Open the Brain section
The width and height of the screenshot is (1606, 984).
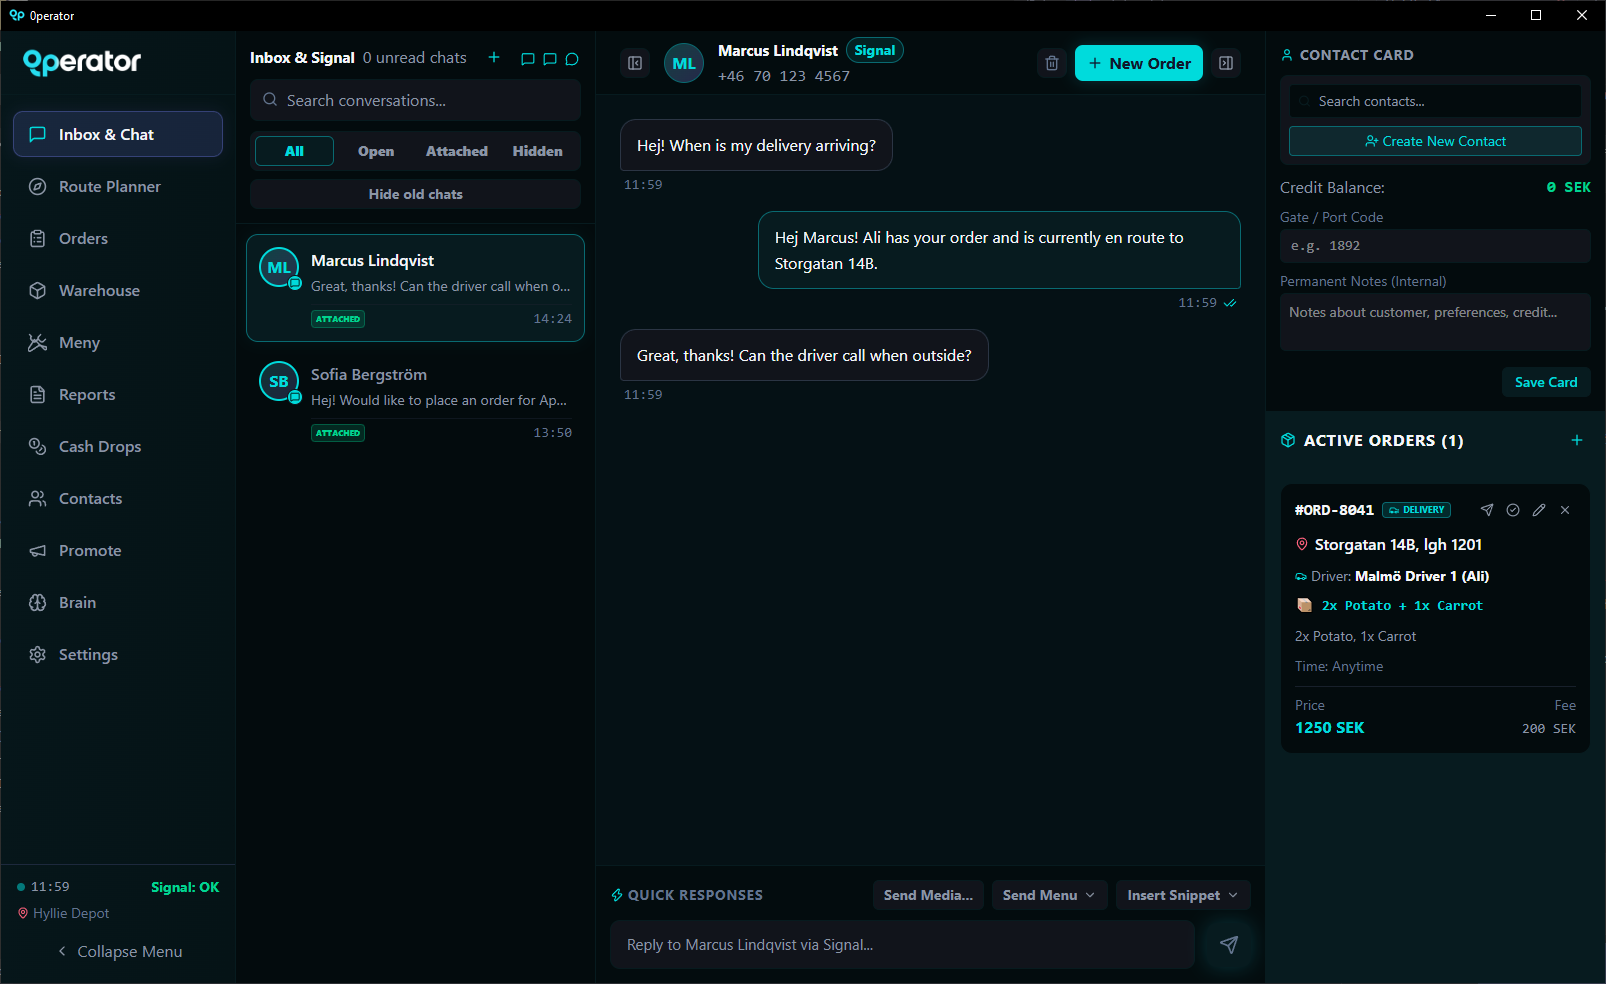coord(118,602)
